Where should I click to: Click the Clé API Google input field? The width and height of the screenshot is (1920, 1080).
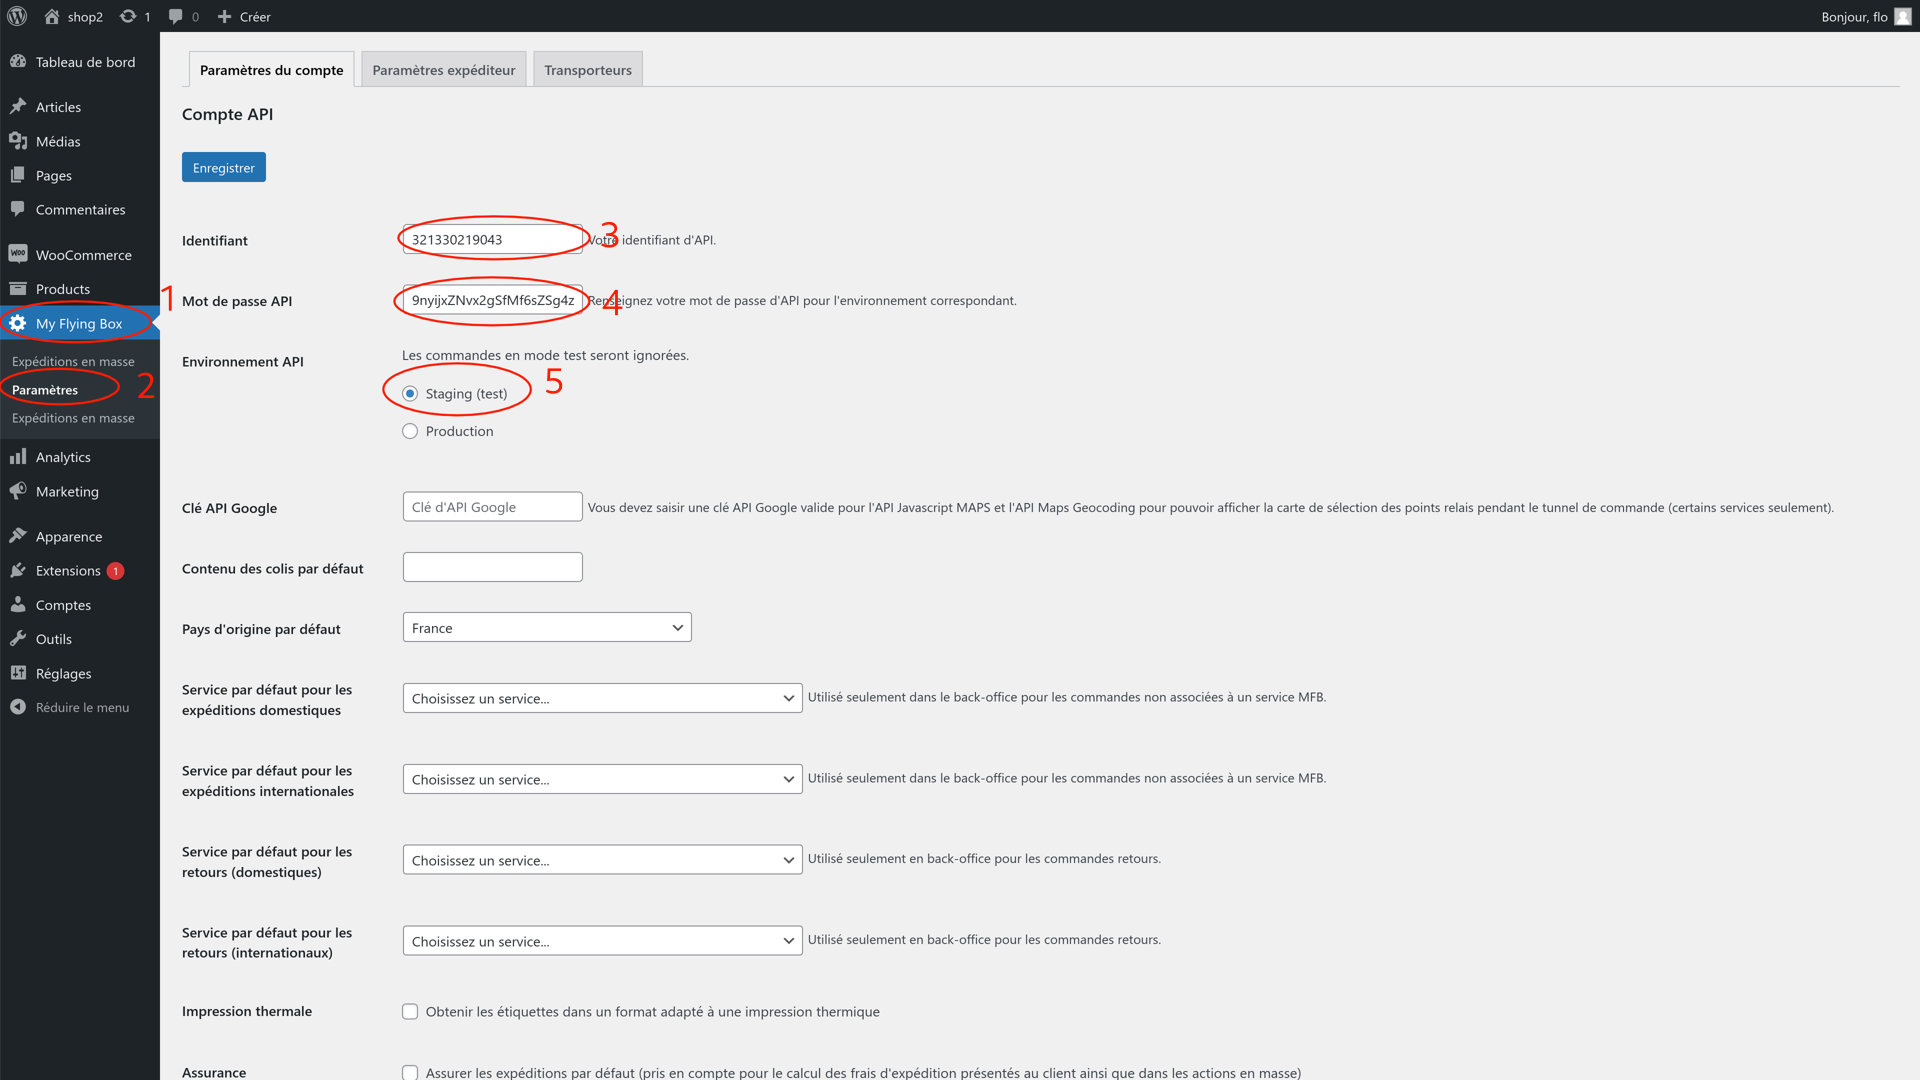tap(492, 507)
